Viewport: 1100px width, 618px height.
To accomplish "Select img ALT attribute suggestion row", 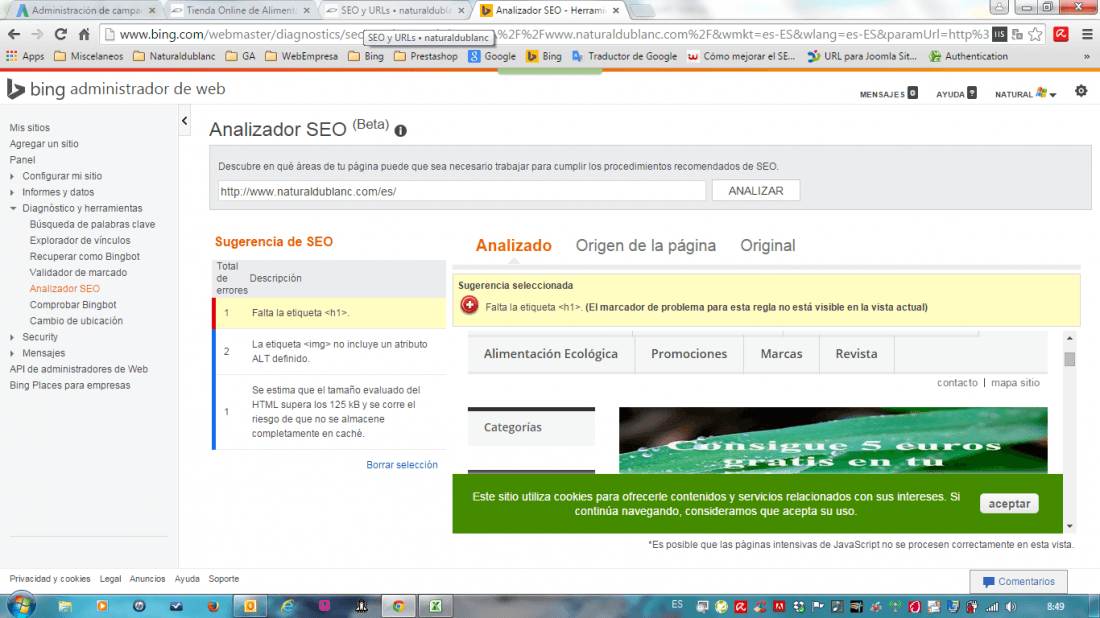I will (x=330, y=351).
